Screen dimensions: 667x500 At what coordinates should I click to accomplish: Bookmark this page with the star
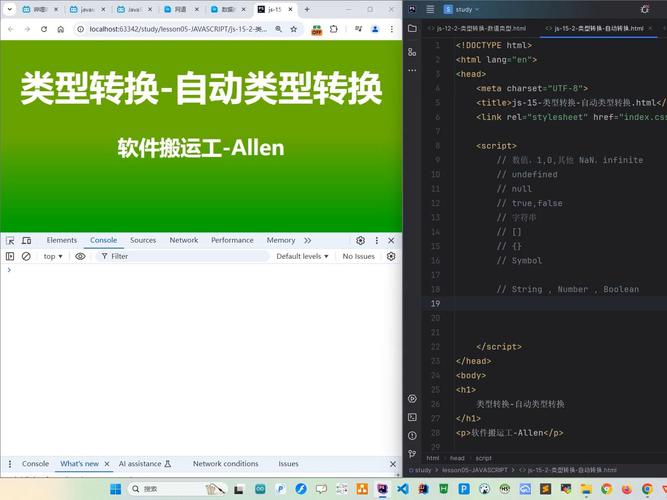tap(294, 29)
